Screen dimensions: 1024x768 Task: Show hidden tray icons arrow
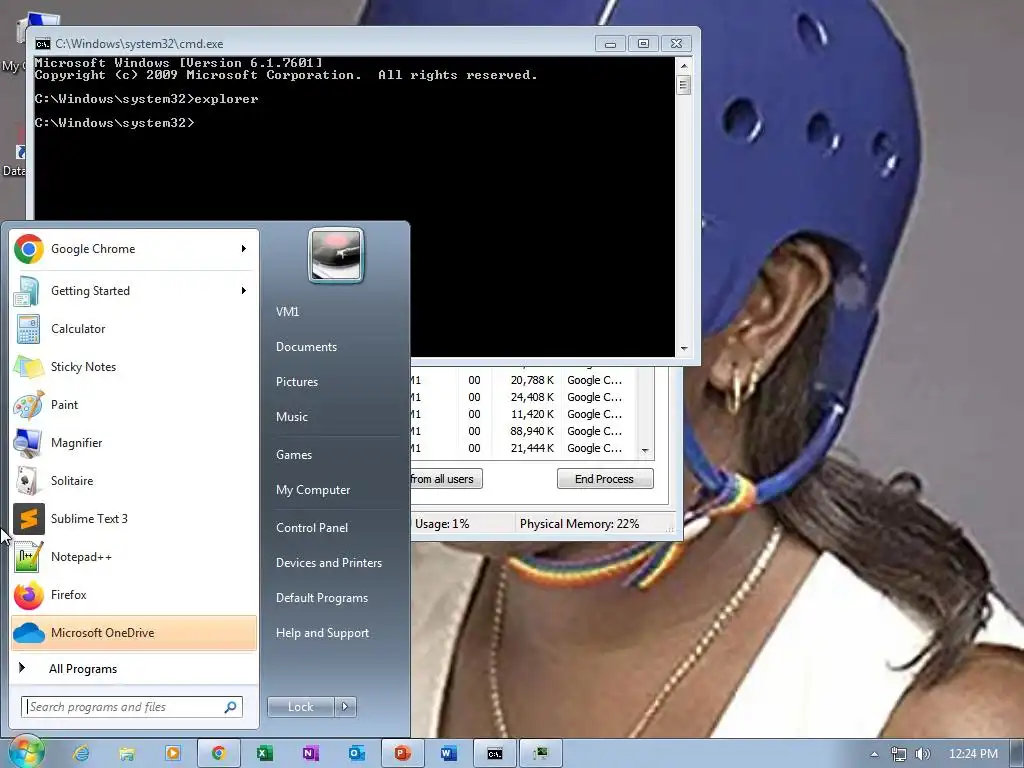click(x=874, y=754)
